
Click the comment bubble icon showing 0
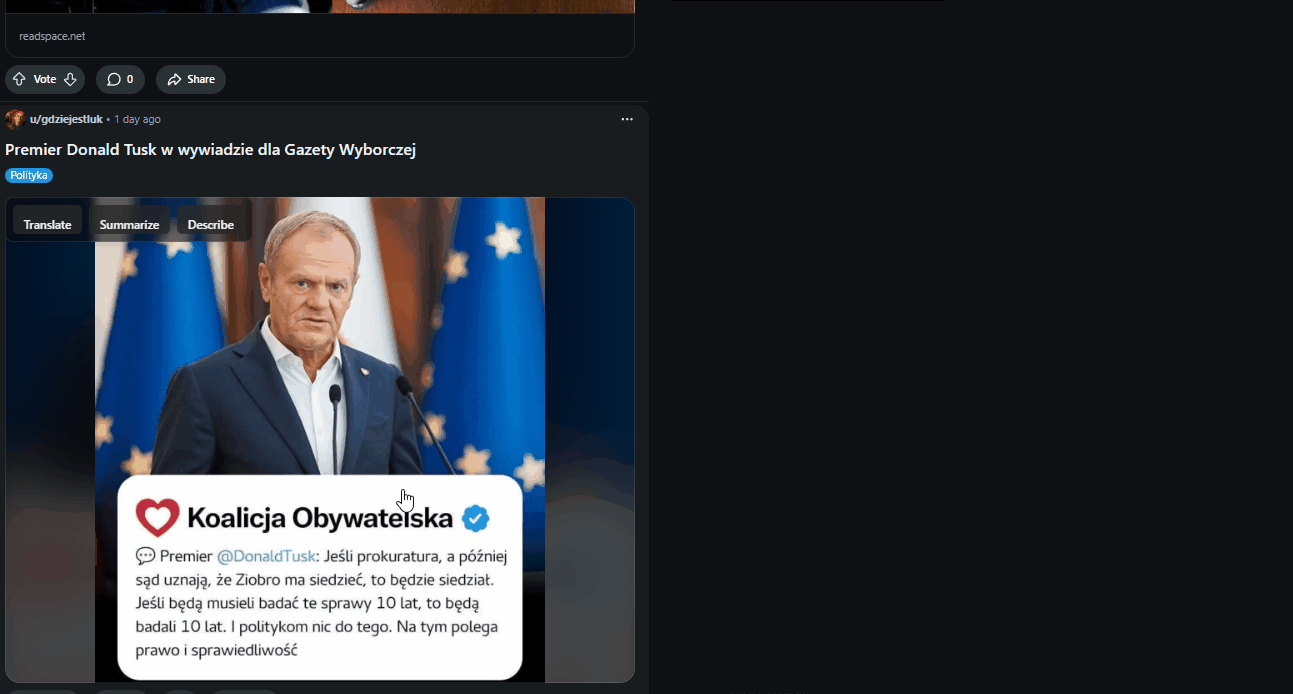click(114, 79)
